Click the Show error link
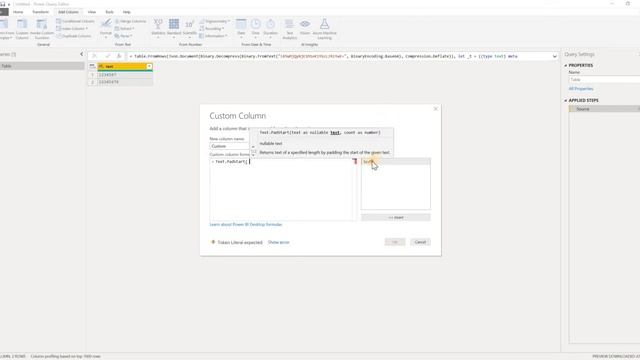The image size is (640, 360). pyautogui.click(x=278, y=242)
